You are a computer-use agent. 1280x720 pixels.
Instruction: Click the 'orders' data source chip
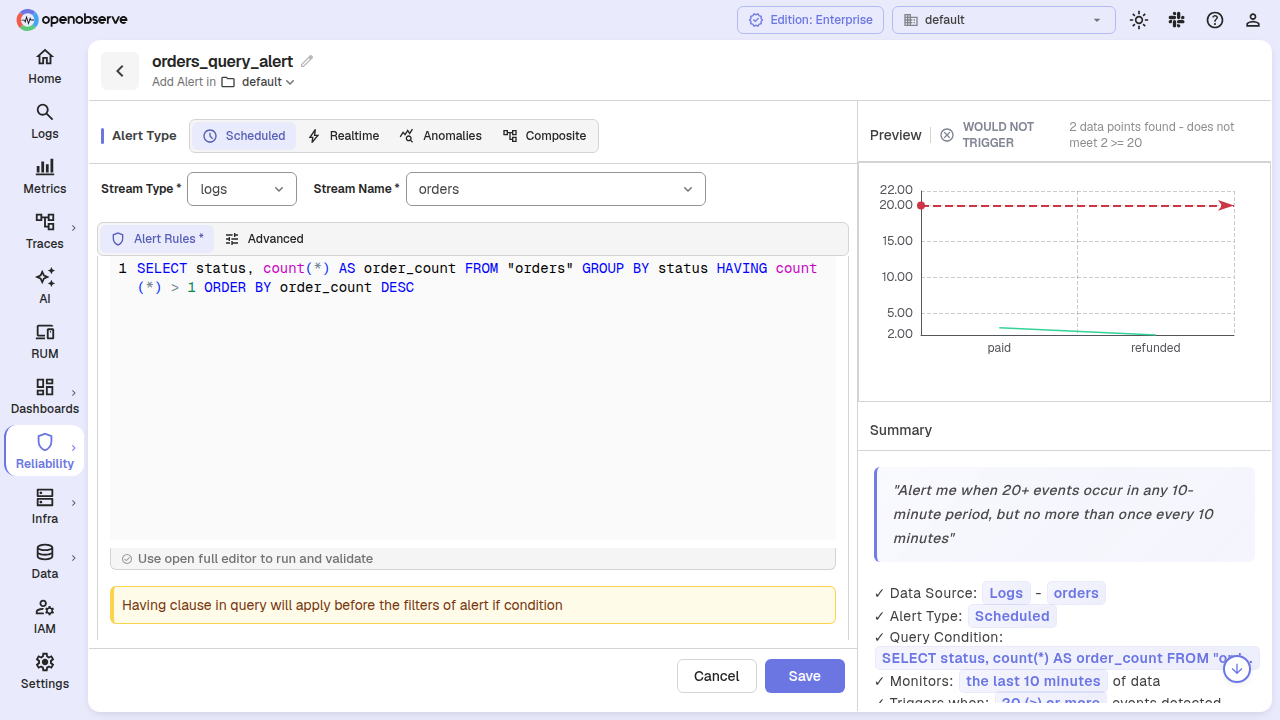click(1076, 593)
